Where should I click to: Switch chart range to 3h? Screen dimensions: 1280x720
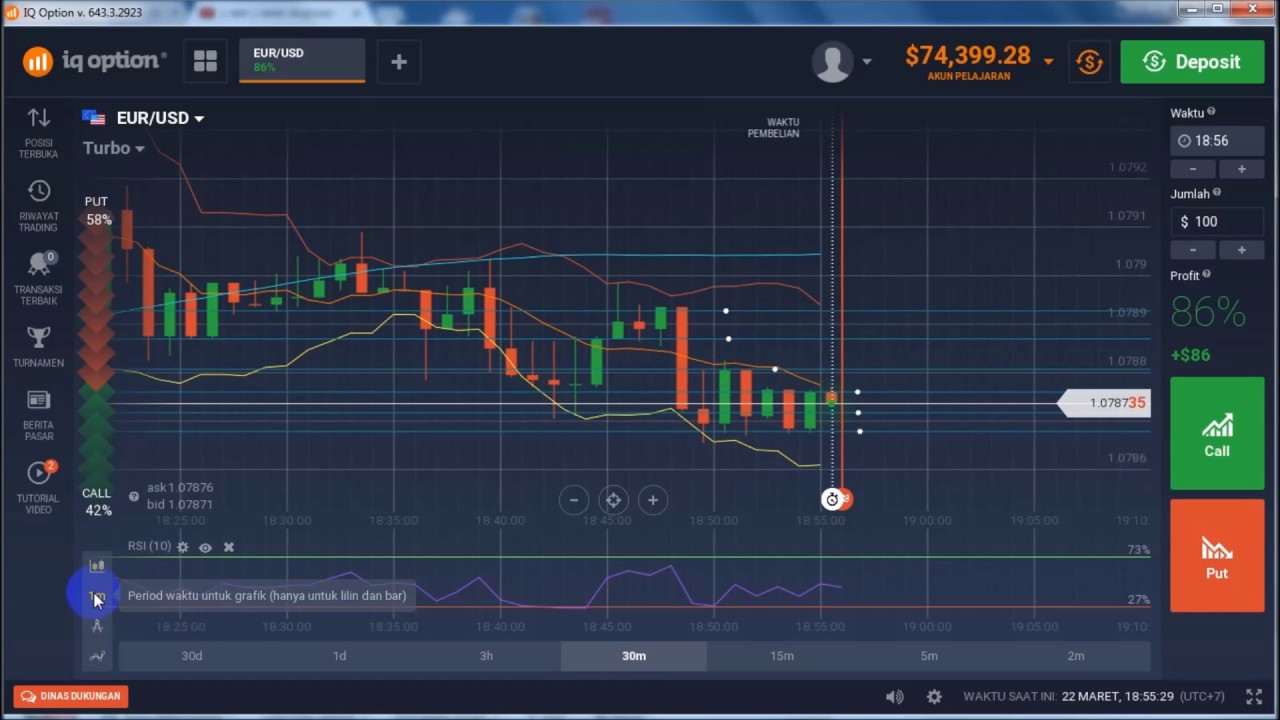click(x=486, y=656)
